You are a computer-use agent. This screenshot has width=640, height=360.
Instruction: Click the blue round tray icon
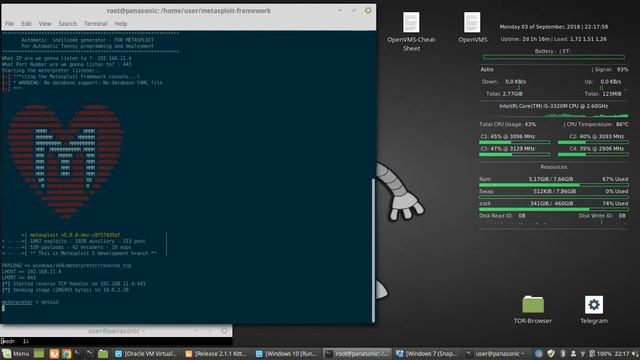pyautogui.click(x=538, y=353)
